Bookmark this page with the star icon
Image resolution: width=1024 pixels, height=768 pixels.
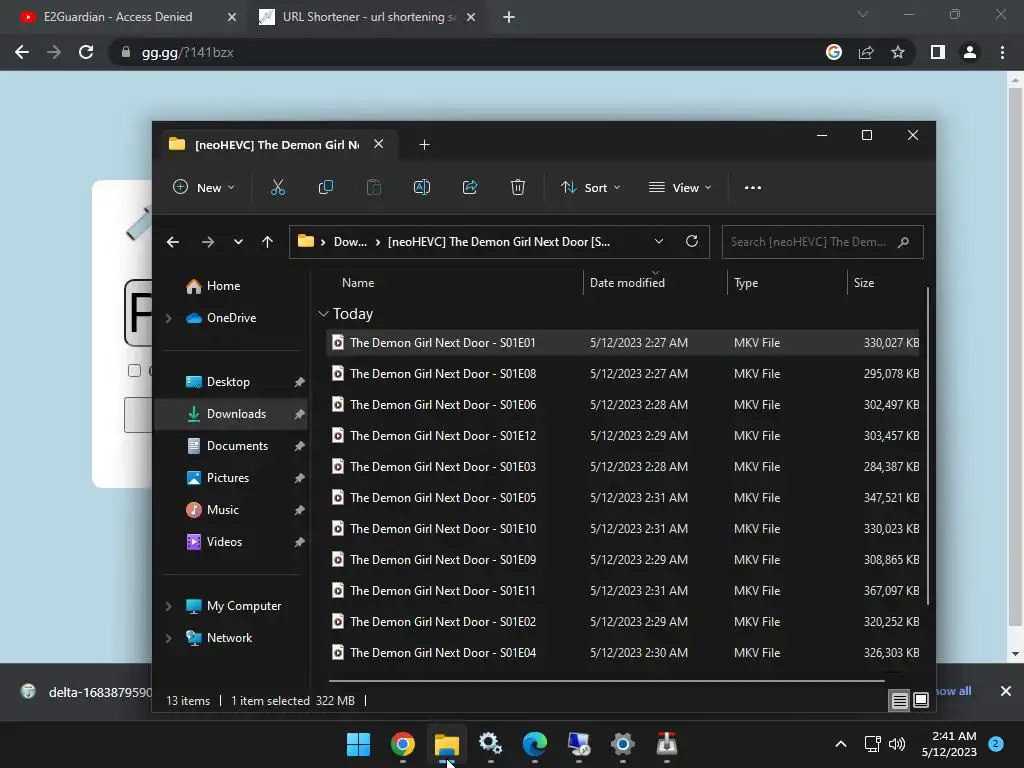(898, 52)
